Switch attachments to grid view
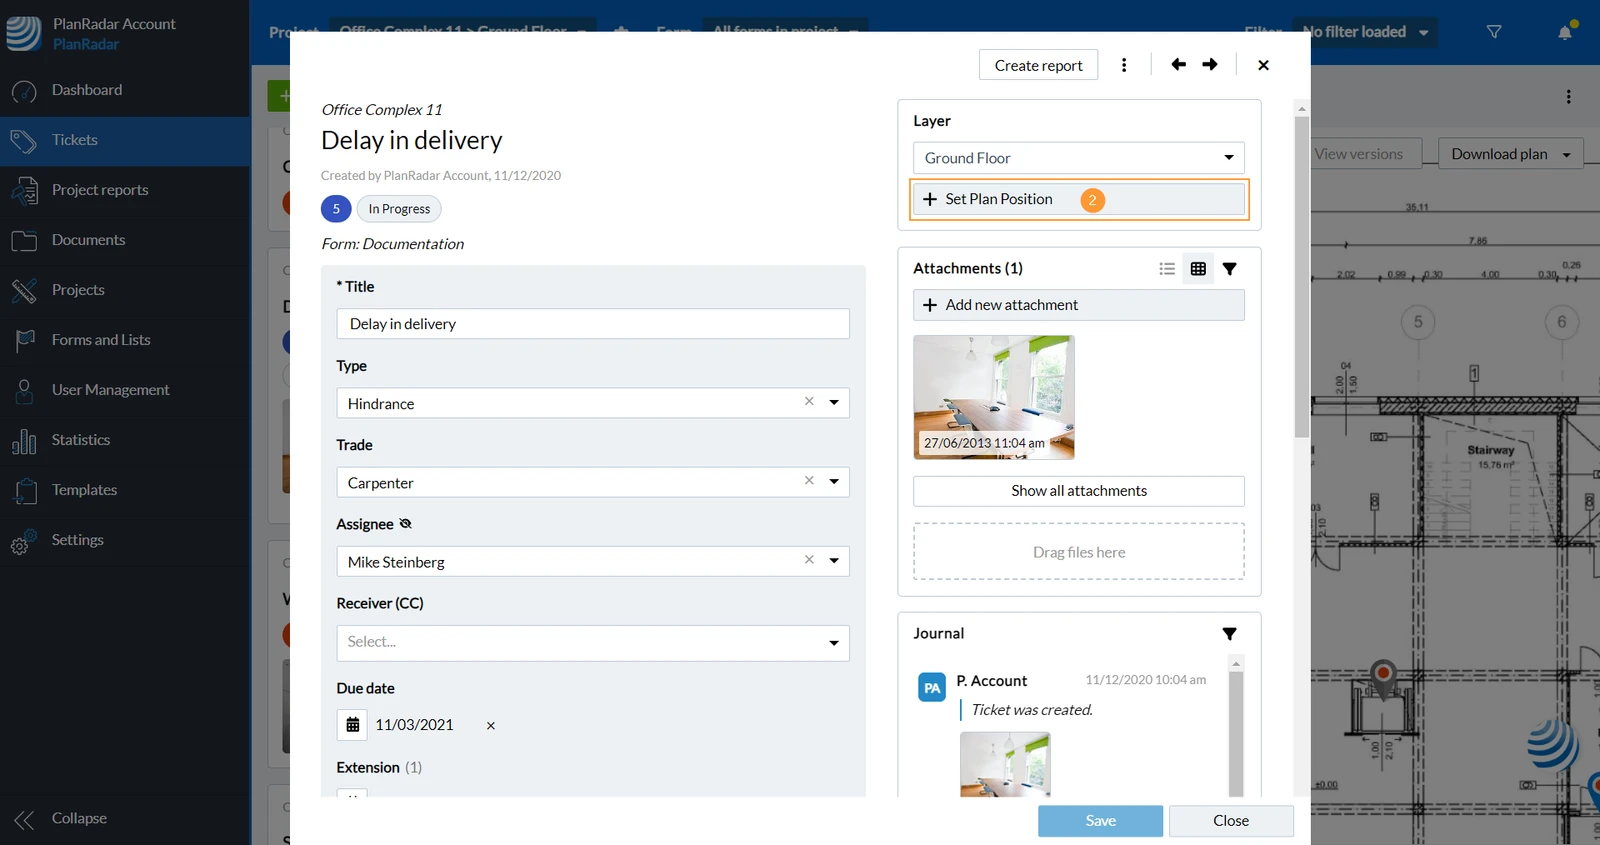Viewport: 1600px width, 845px height. point(1198,269)
